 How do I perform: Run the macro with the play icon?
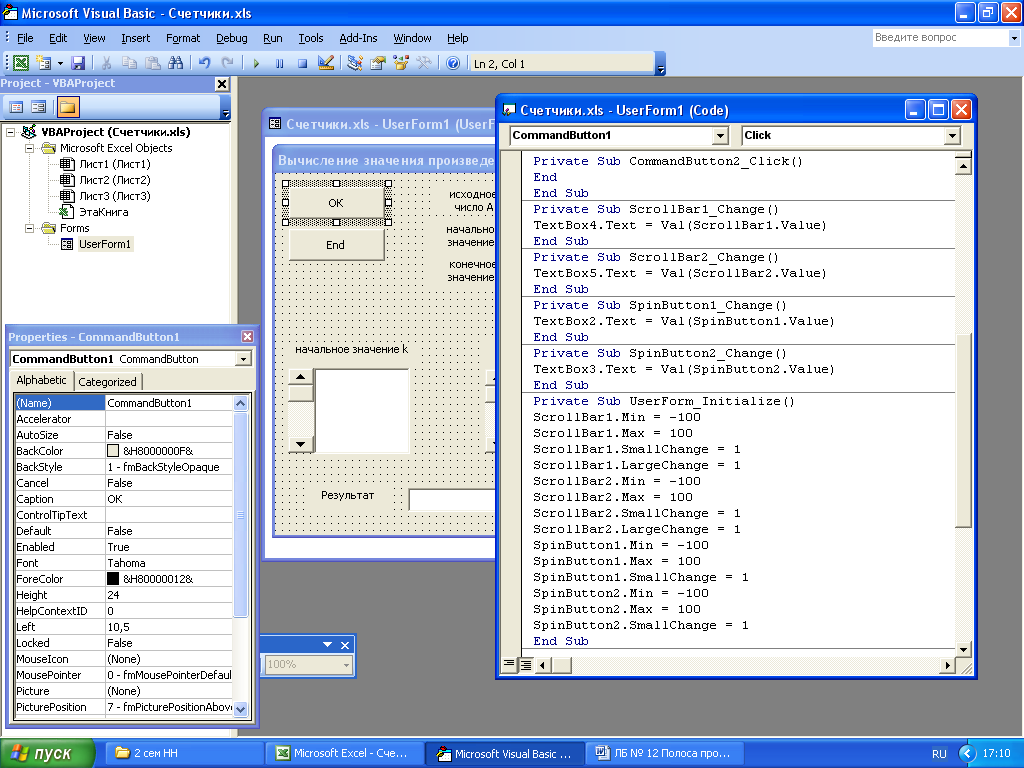click(x=256, y=63)
